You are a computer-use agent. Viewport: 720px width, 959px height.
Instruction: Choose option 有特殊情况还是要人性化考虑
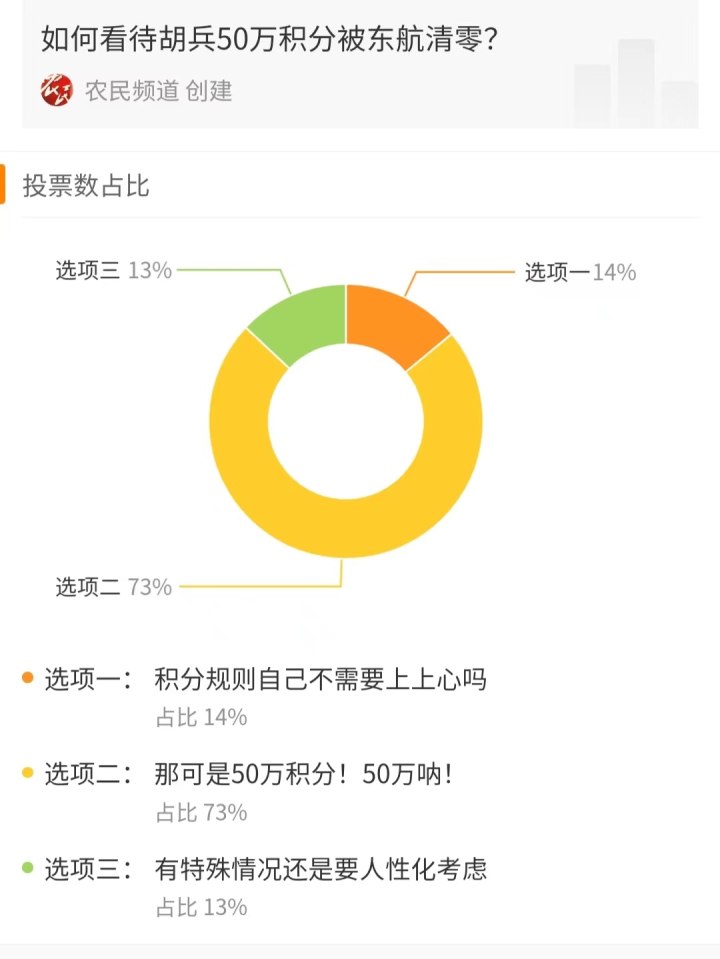pos(320,869)
